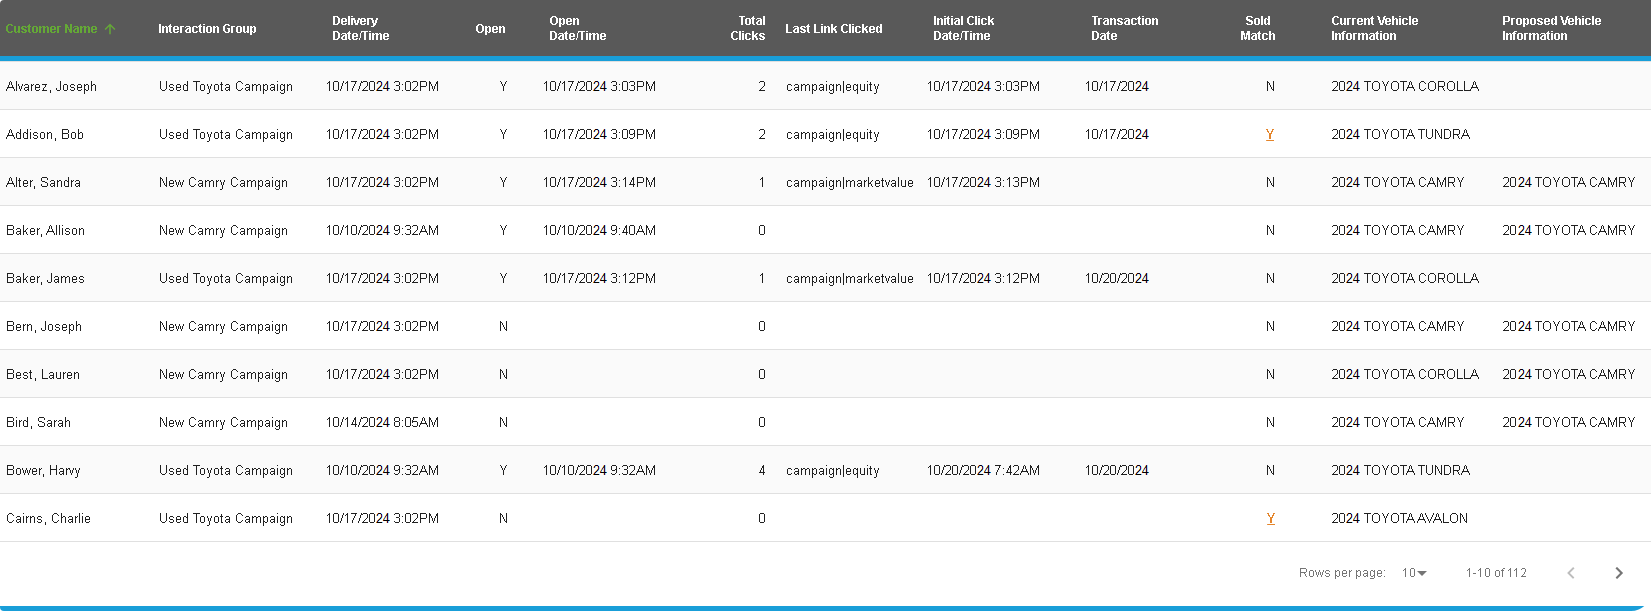This screenshot has width=1651, height=611.
Task: Sort by Delivery Date/Time column
Action: (361, 28)
